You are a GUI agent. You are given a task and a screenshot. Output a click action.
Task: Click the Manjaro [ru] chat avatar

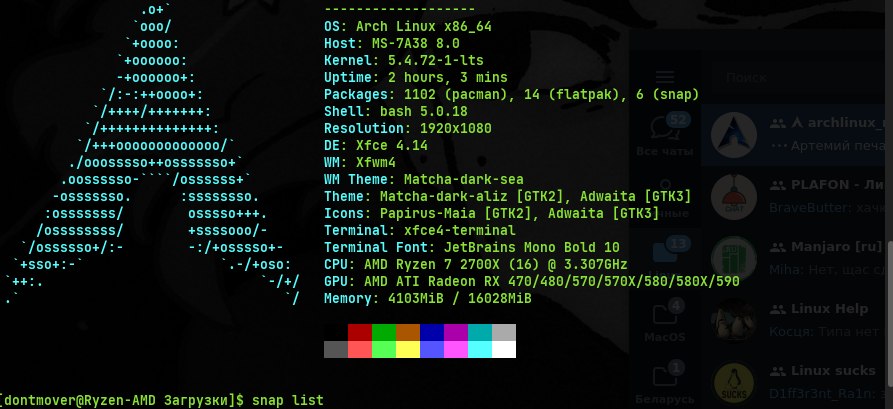coord(734,259)
